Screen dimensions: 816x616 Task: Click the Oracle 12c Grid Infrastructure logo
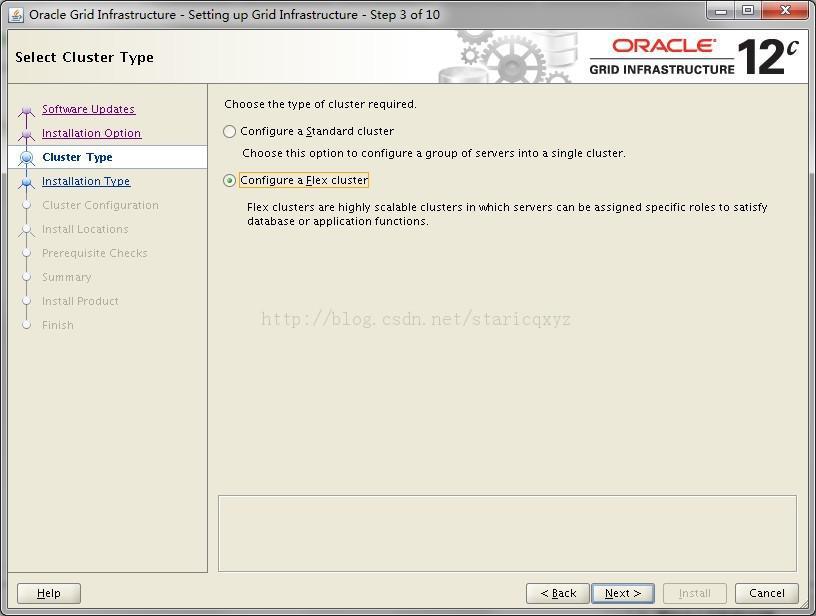694,57
